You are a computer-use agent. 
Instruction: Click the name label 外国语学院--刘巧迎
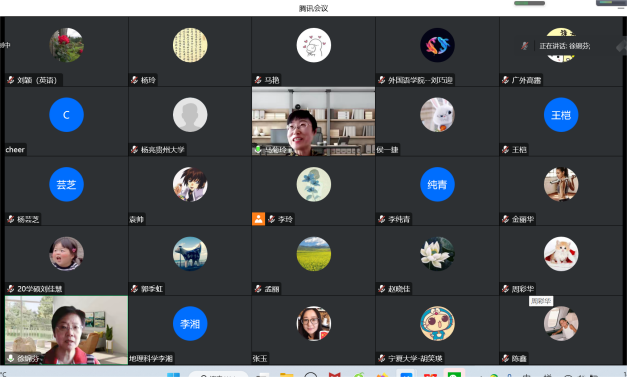click(x=420, y=80)
